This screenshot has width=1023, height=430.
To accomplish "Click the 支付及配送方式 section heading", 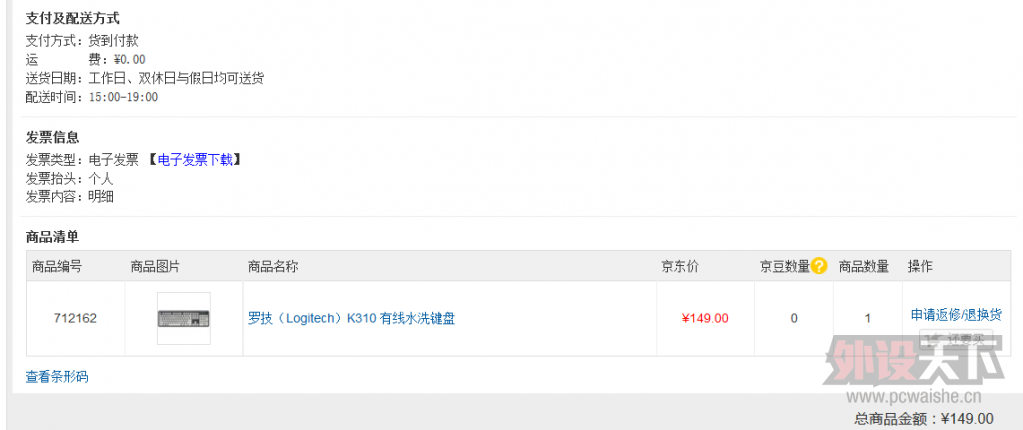I will pos(73,19).
